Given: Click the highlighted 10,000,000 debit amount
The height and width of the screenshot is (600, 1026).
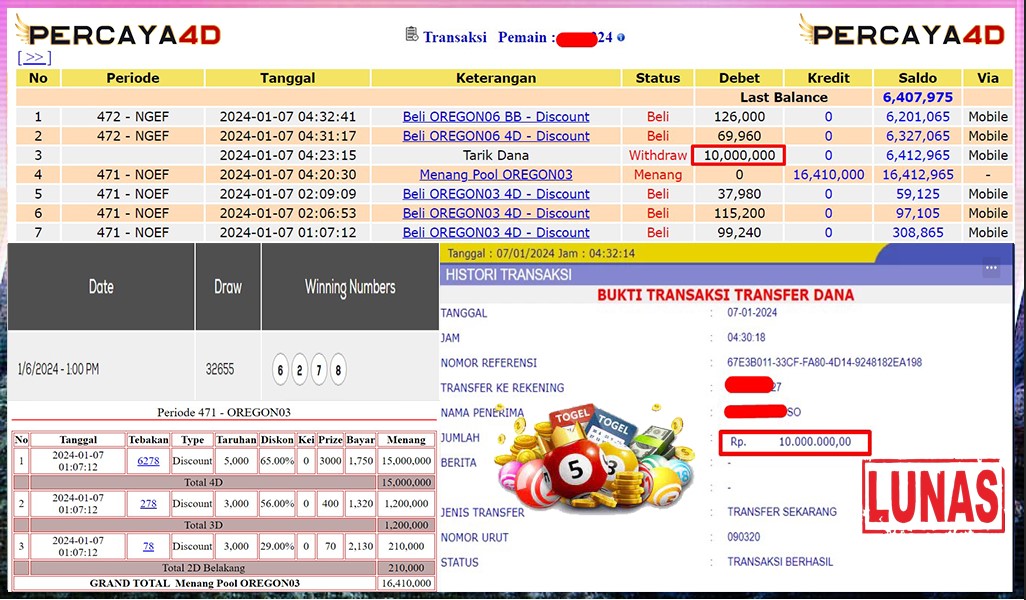Looking at the screenshot, I should tap(739, 155).
